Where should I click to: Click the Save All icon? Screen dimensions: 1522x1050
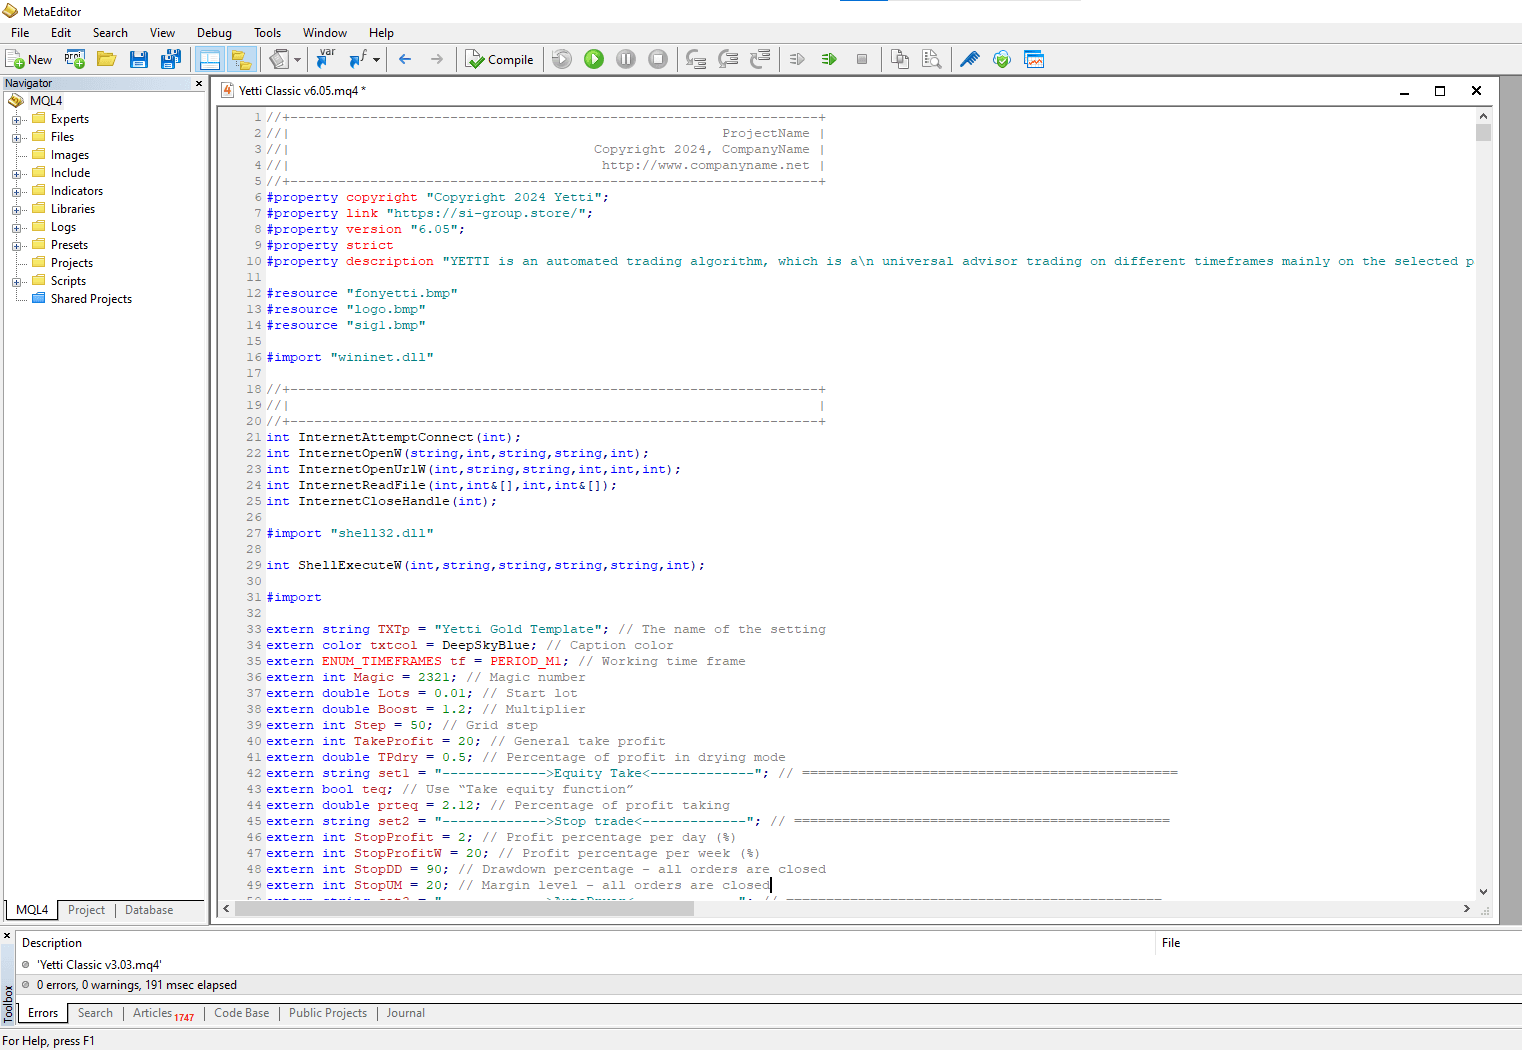[171, 60]
